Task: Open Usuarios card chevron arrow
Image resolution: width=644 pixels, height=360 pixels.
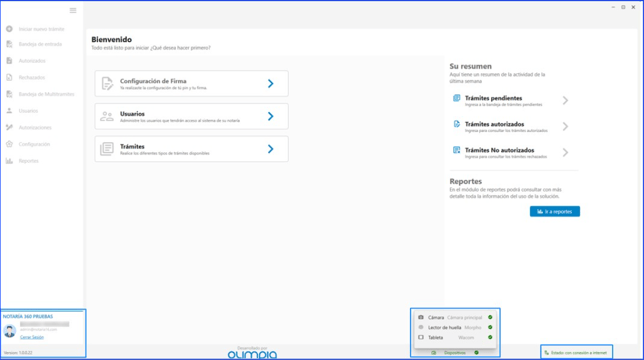Action: tap(271, 116)
